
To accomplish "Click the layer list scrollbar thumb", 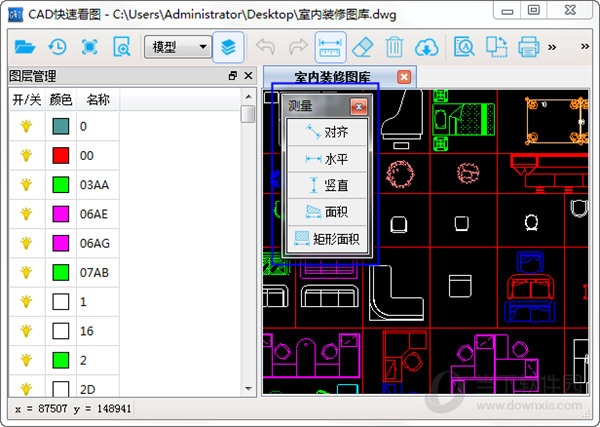I will point(248,114).
